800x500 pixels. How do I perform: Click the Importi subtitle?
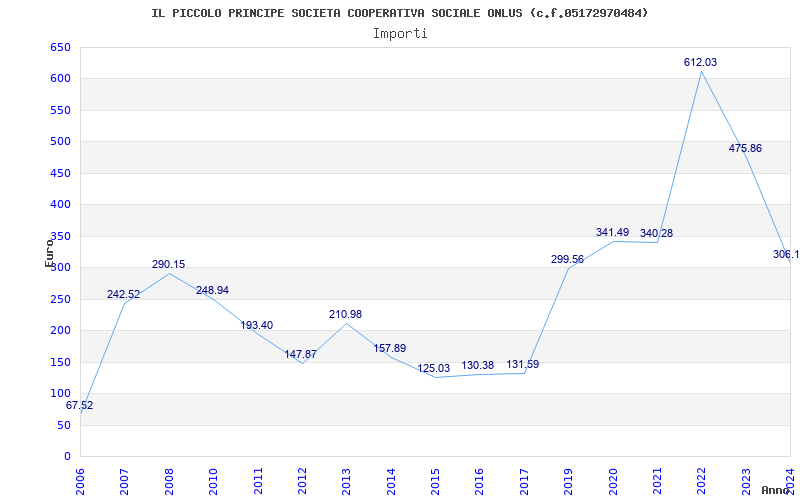click(400, 34)
